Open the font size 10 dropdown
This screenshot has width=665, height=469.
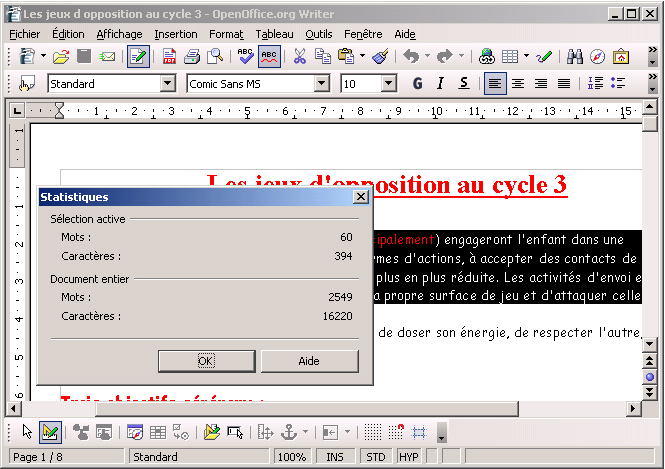click(390, 84)
